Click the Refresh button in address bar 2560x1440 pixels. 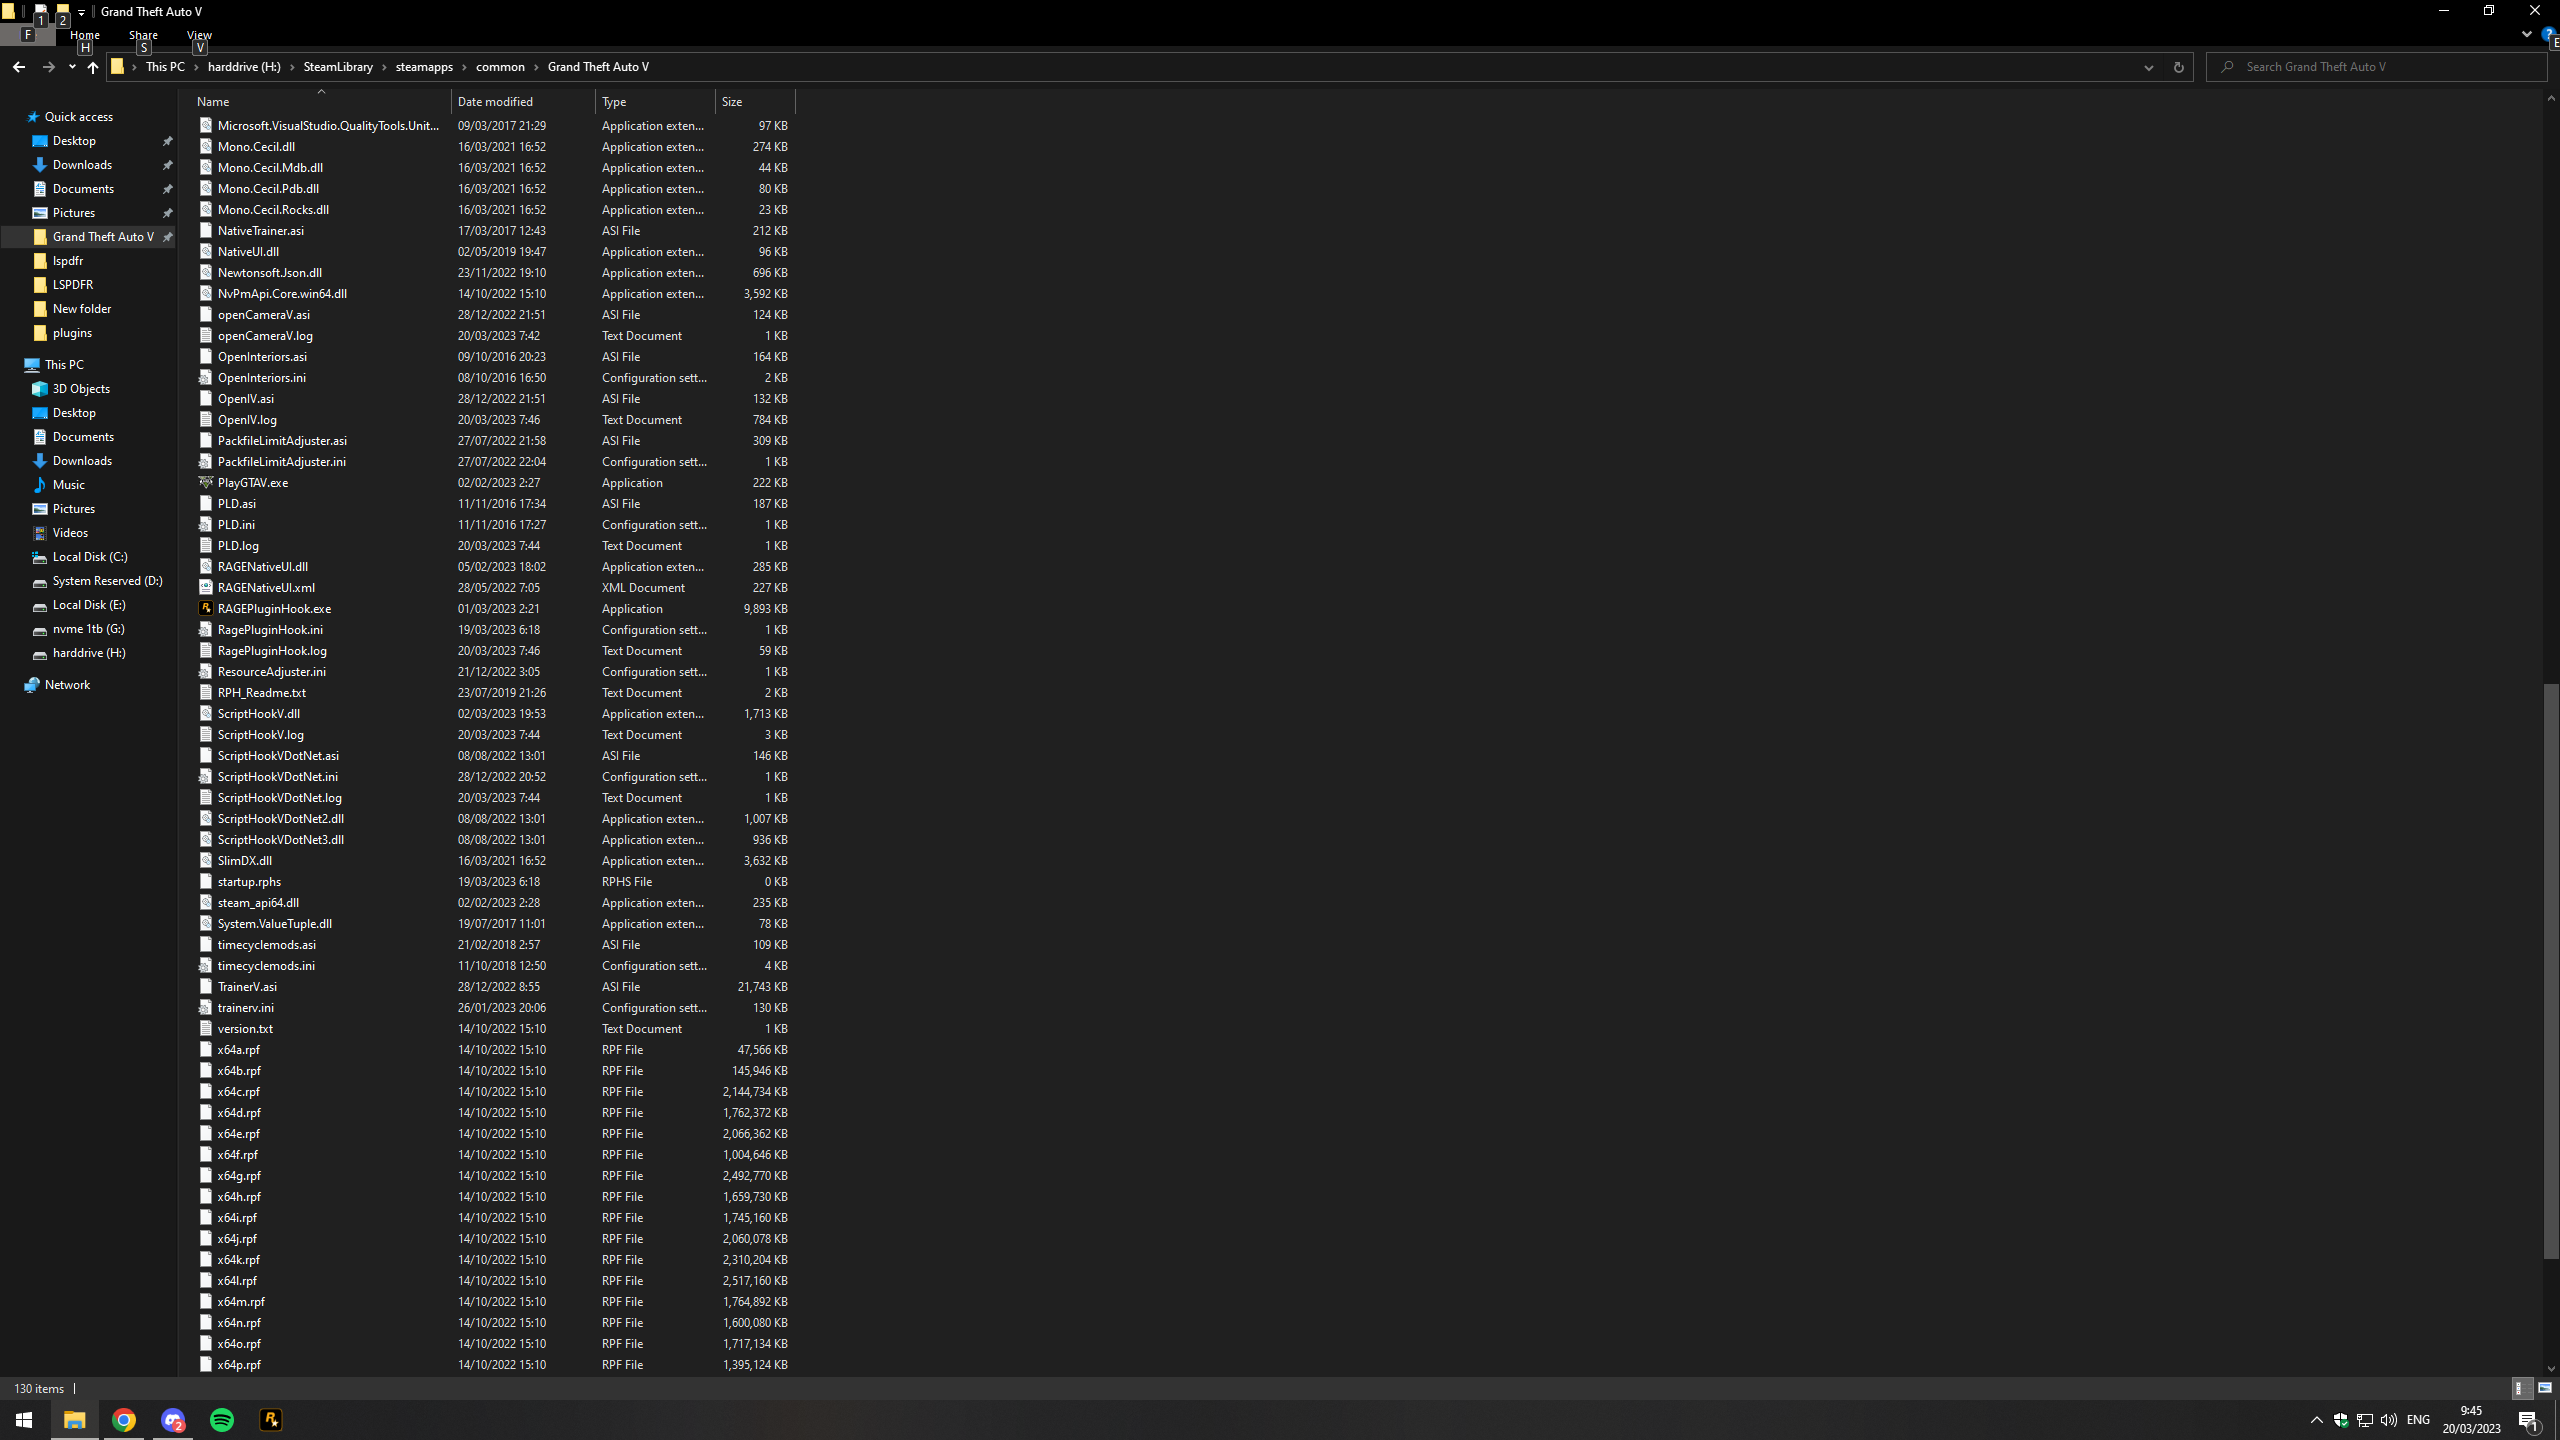(2178, 67)
